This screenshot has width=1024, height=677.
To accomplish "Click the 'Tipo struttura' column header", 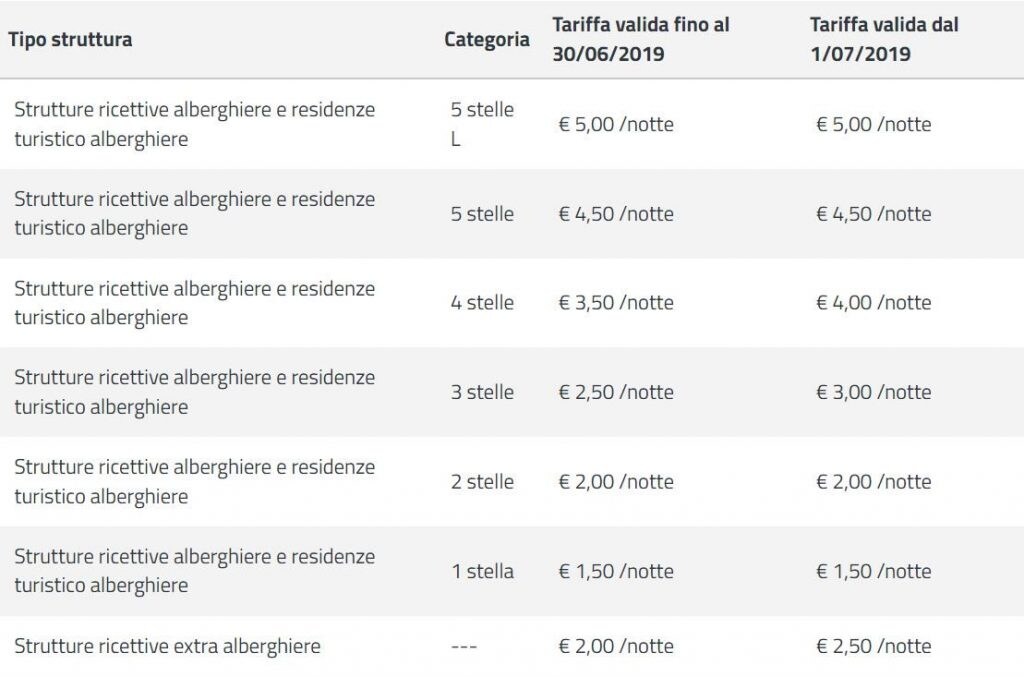I will [70, 40].
